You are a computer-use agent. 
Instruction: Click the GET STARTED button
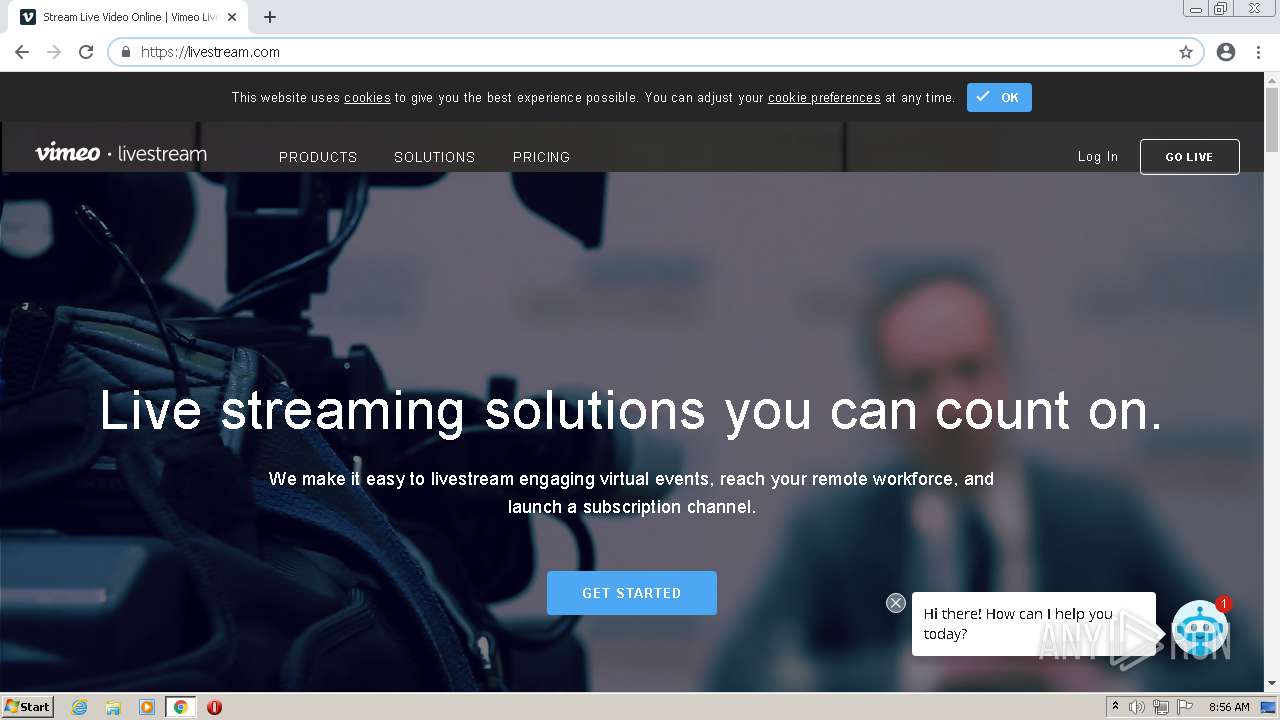click(x=632, y=593)
